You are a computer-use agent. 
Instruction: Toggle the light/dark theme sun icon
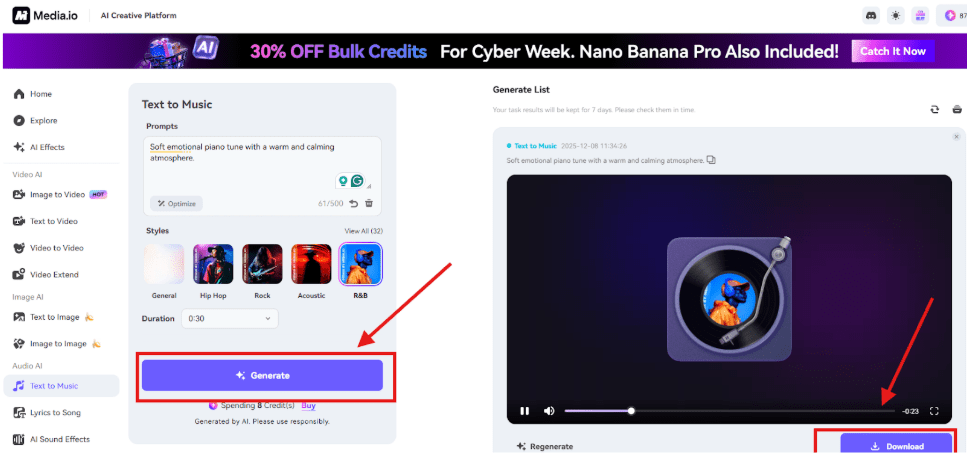tap(895, 16)
